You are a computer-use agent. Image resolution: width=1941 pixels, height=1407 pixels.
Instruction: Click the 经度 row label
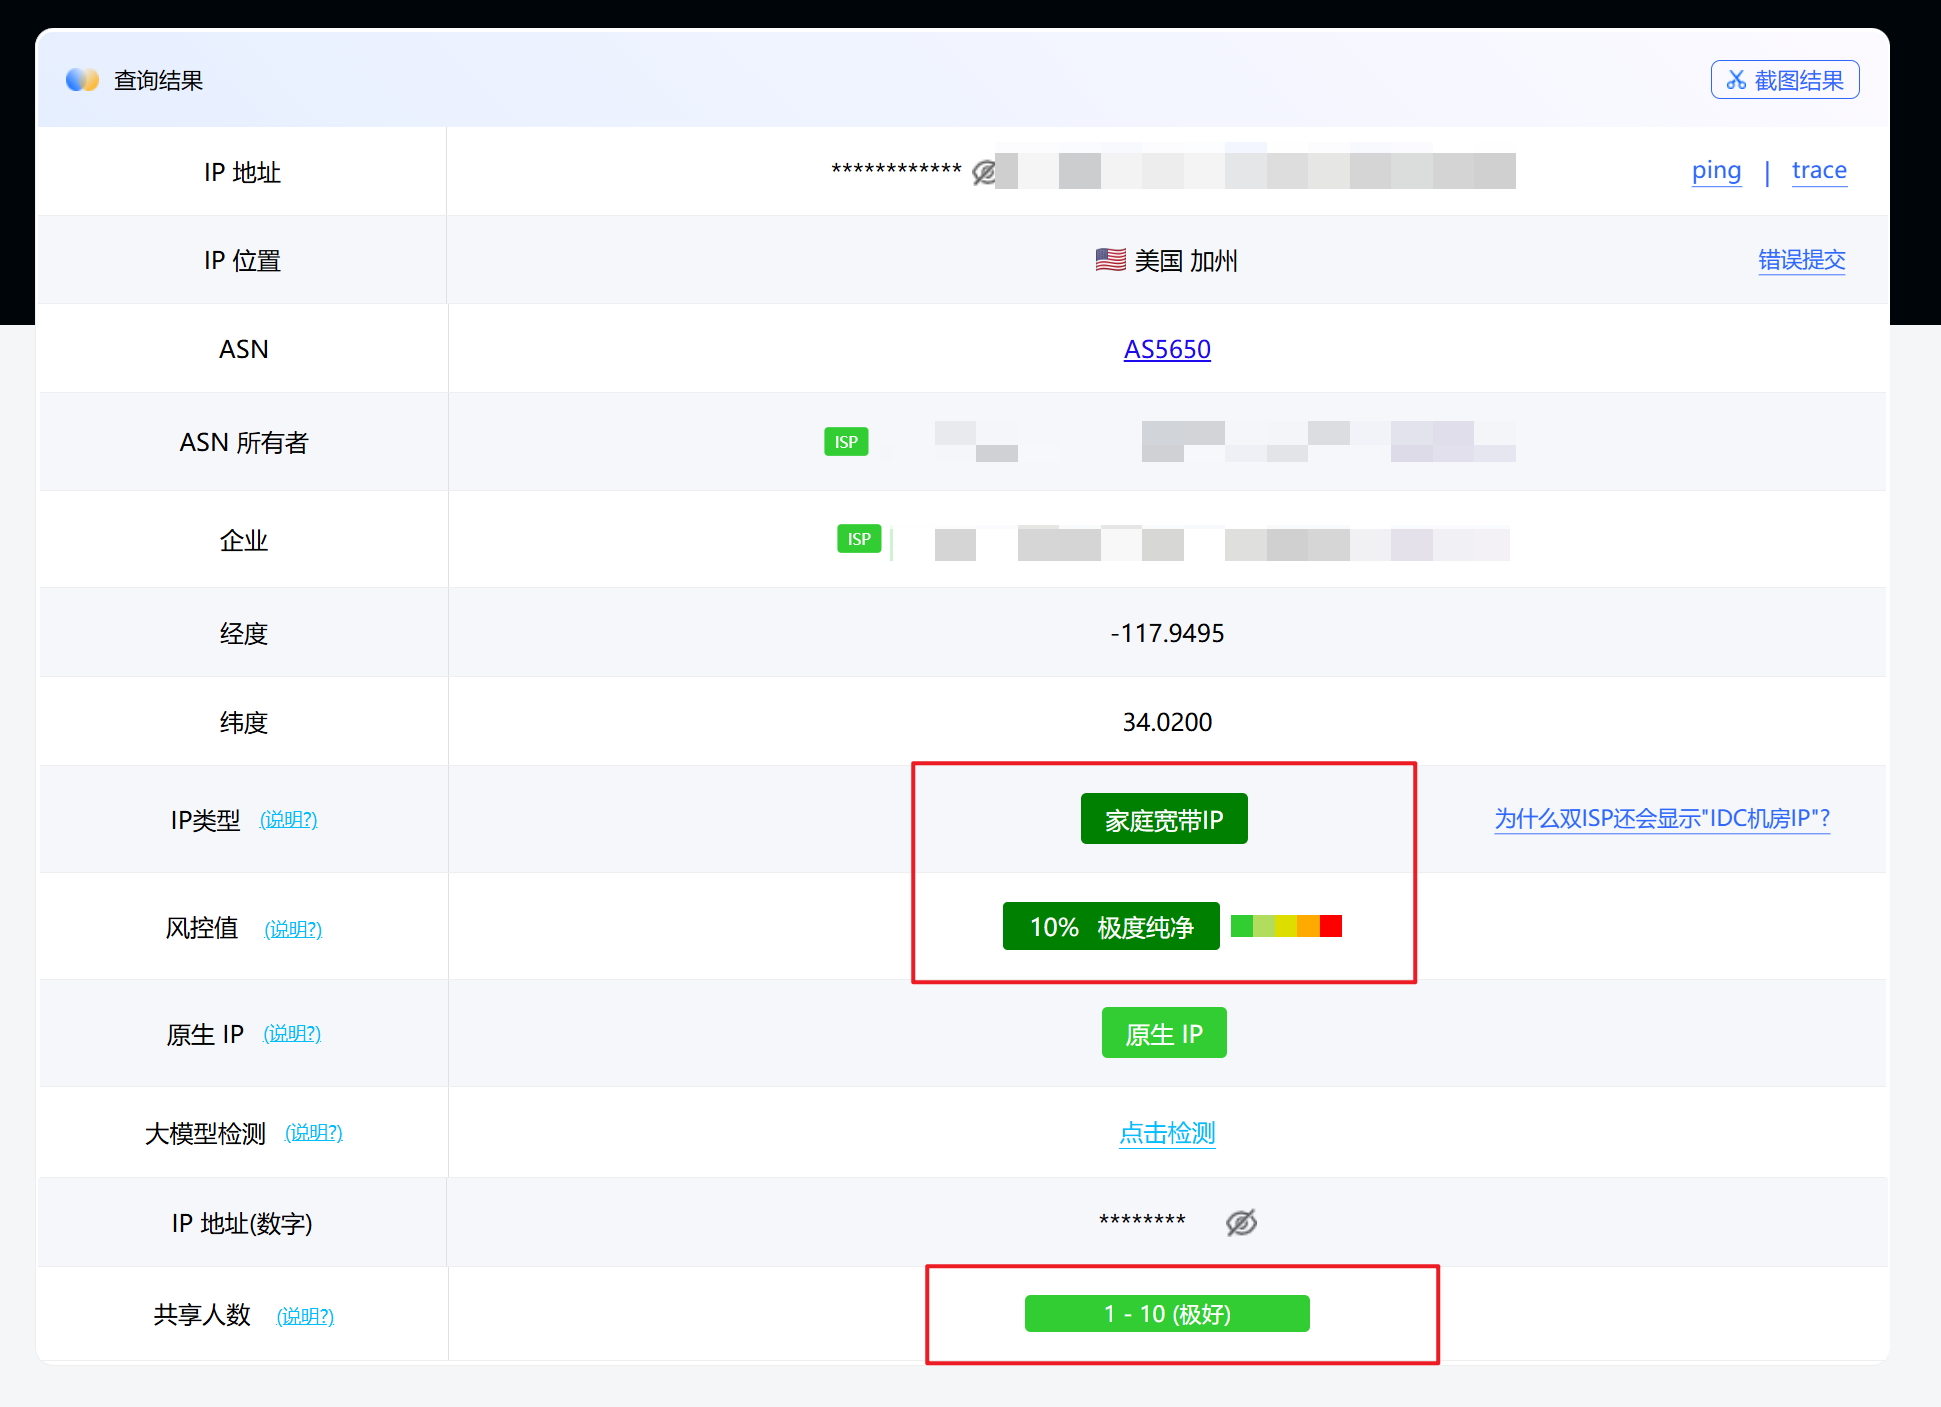click(243, 633)
